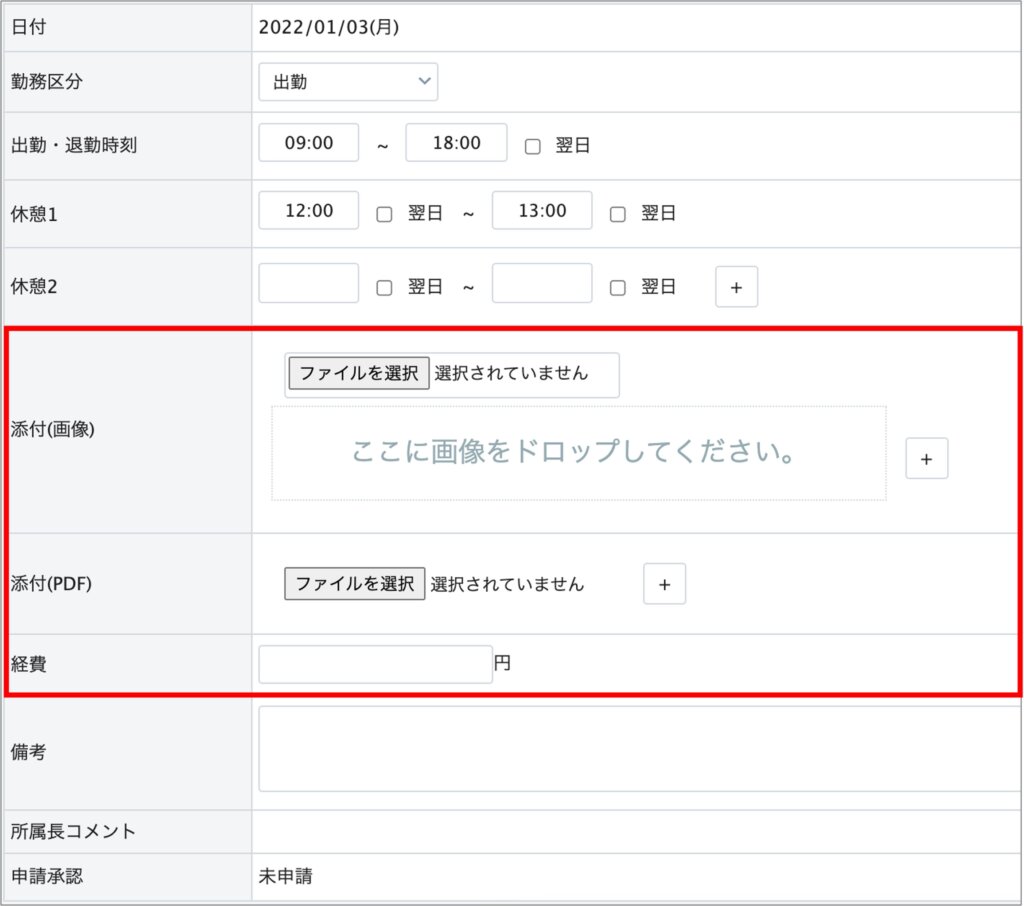
Task: Enable 翌日 checkbox for the 休憩2 start time
Action: point(384,288)
